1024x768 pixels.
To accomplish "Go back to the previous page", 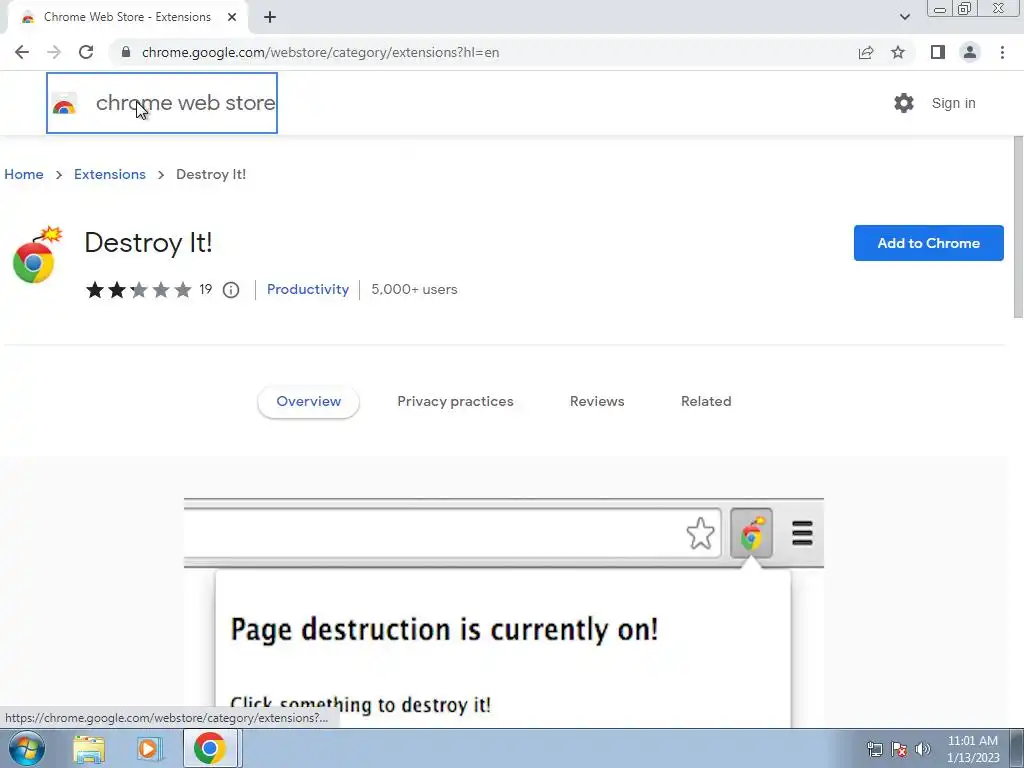I will 22,52.
